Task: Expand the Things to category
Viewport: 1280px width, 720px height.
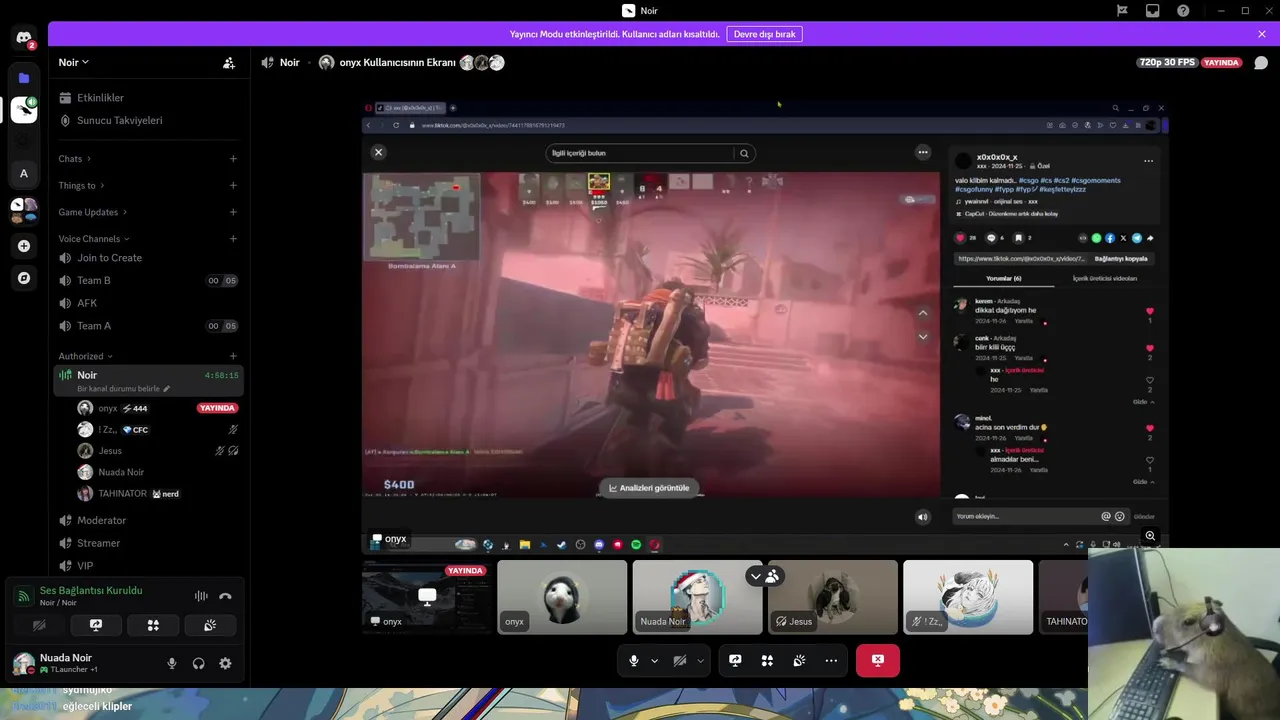Action: pos(81,185)
